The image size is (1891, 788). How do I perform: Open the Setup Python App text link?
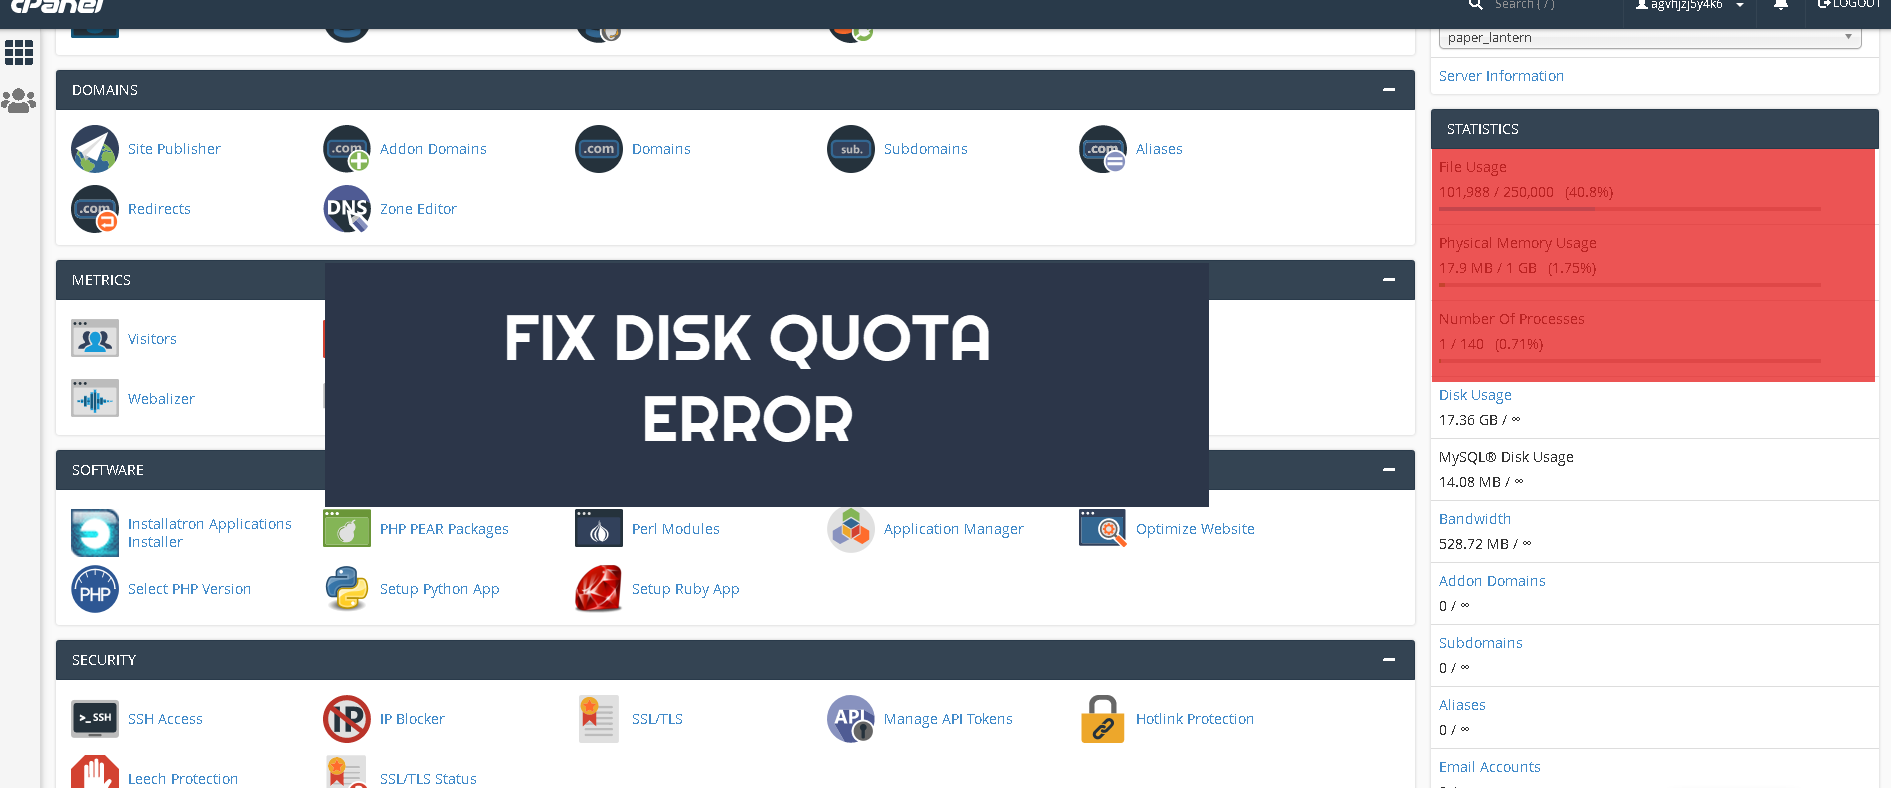[x=439, y=589]
